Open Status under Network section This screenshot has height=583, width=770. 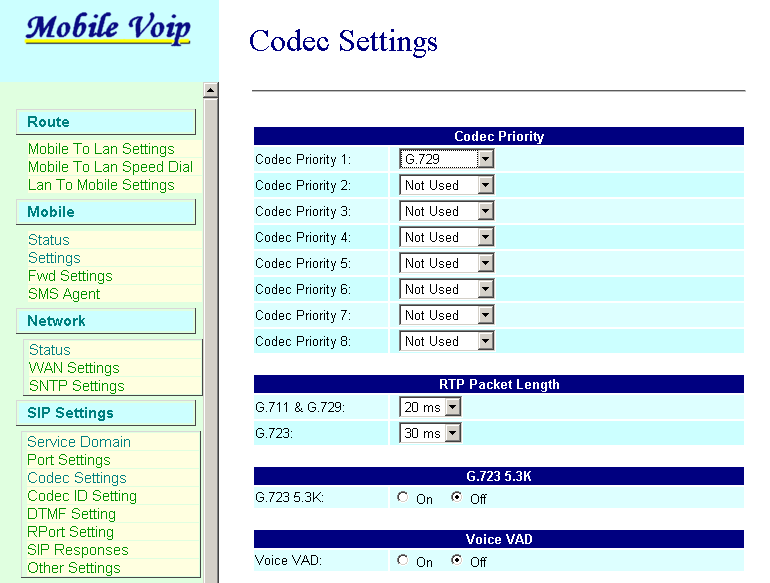pos(50,350)
